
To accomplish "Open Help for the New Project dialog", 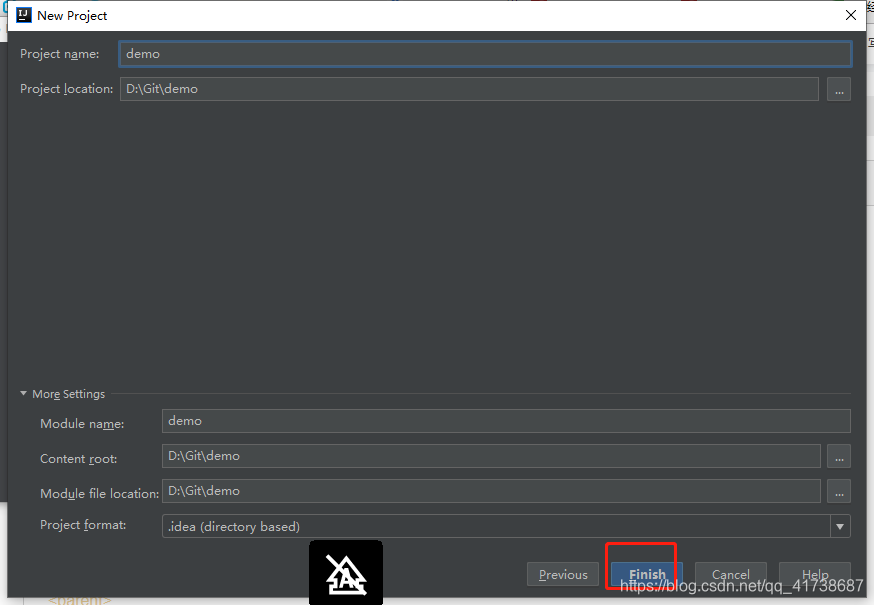I will (x=814, y=574).
